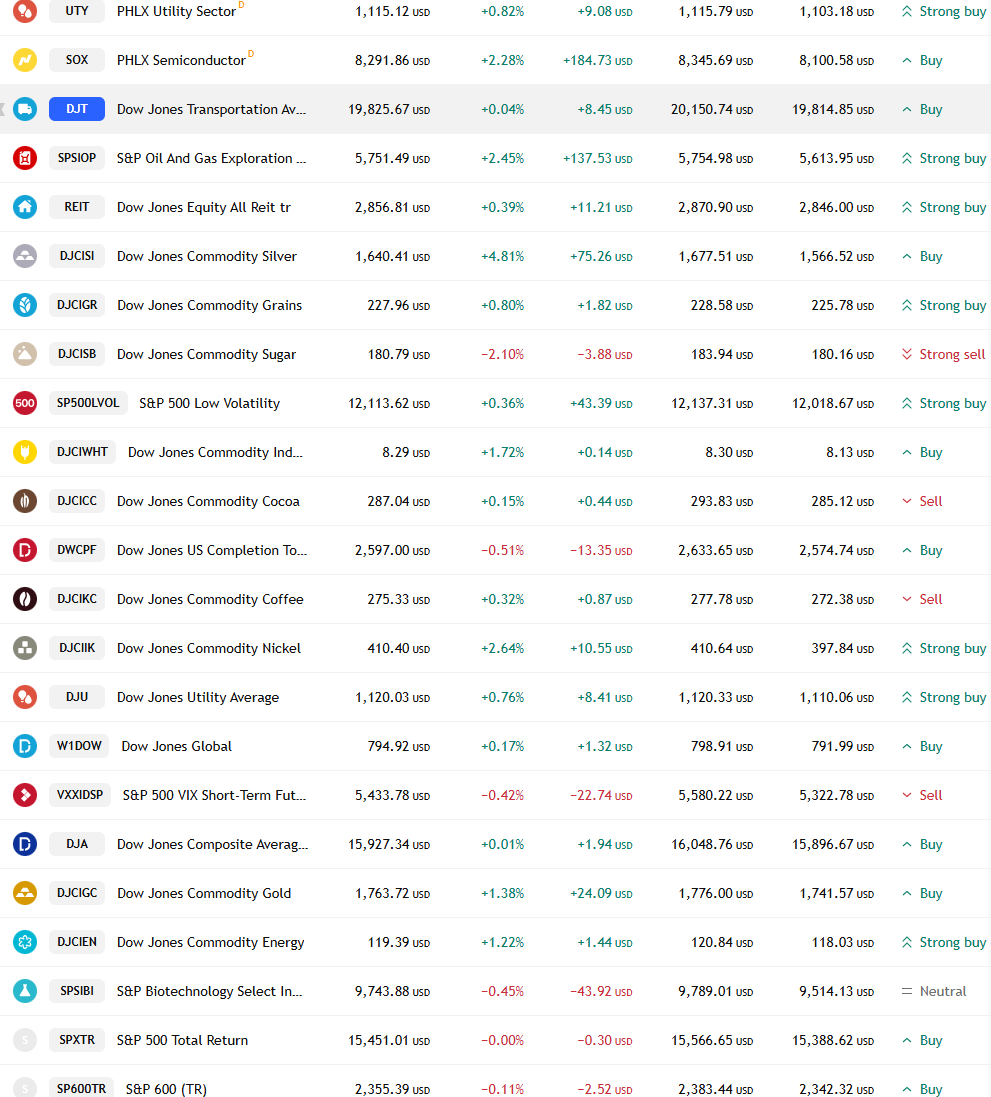Click the Commodity Gold bars icon
This screenshot has width=991, height=1097.
pyautogui.click(x=24, y=893)
